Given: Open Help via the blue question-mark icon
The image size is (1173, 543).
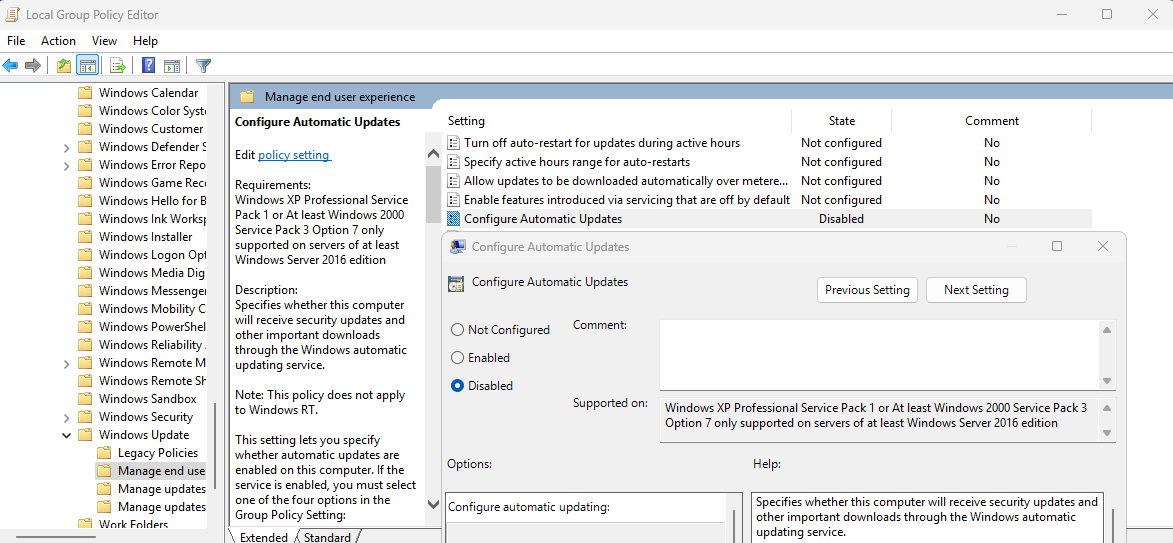Looking at the screenshot, I should 148,66.
